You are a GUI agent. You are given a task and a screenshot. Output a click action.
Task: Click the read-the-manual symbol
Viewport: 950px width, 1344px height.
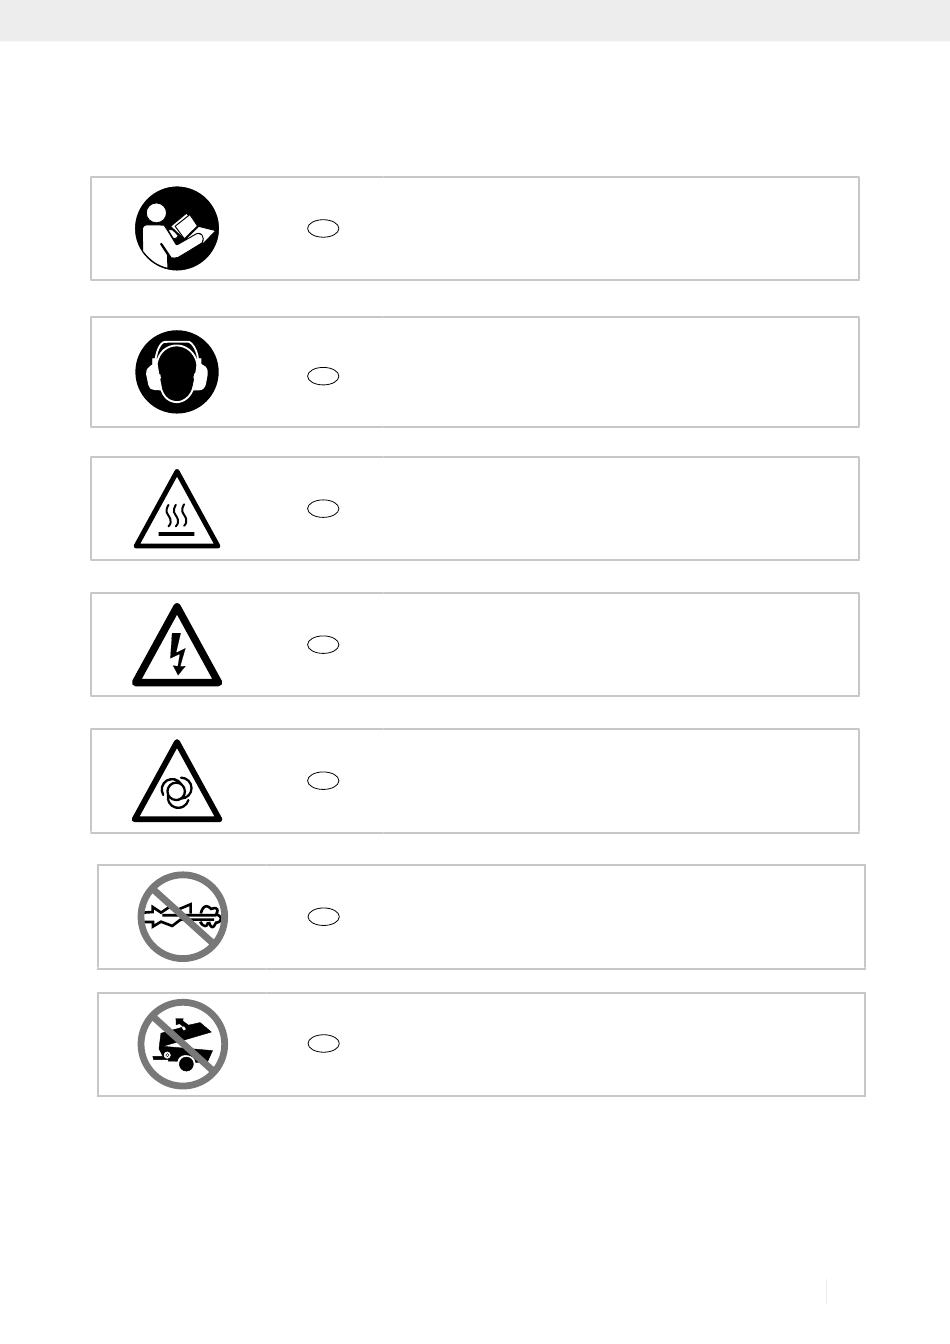tap(177, 228)
